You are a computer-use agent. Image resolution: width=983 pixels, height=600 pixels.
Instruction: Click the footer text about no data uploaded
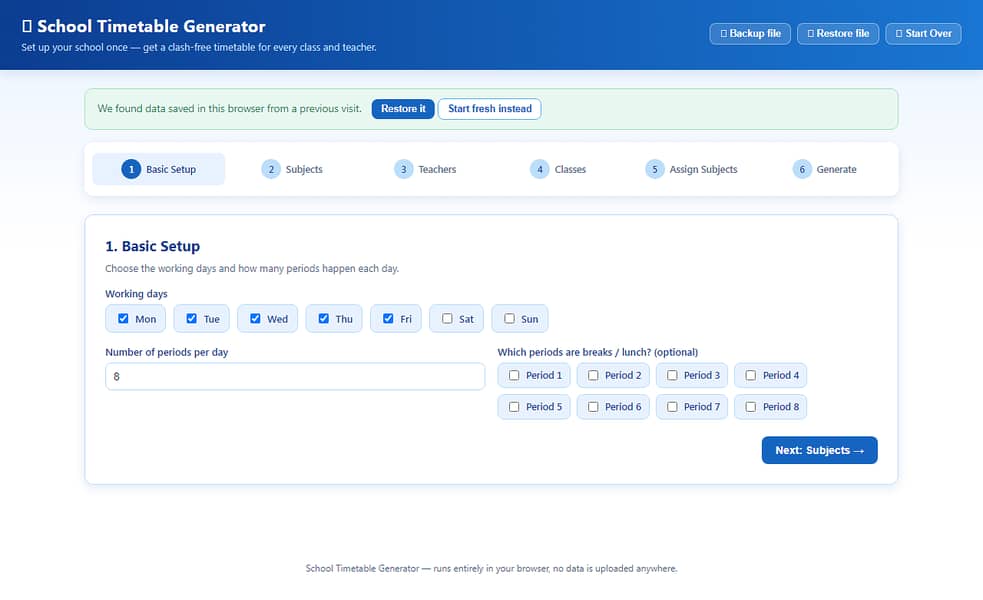[492, 569]
